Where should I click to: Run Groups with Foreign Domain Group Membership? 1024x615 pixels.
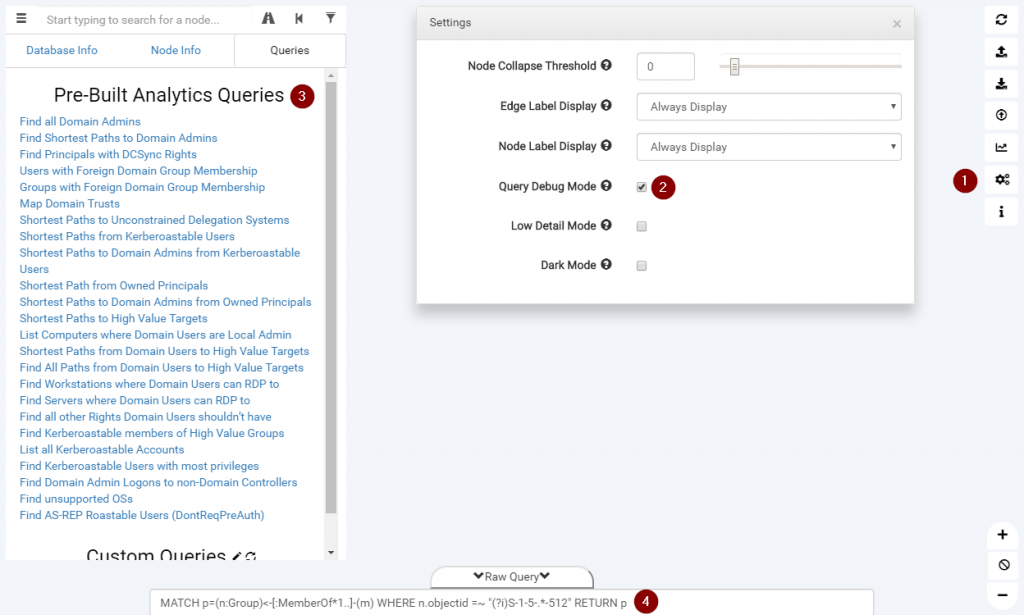[x=142, y=187]
